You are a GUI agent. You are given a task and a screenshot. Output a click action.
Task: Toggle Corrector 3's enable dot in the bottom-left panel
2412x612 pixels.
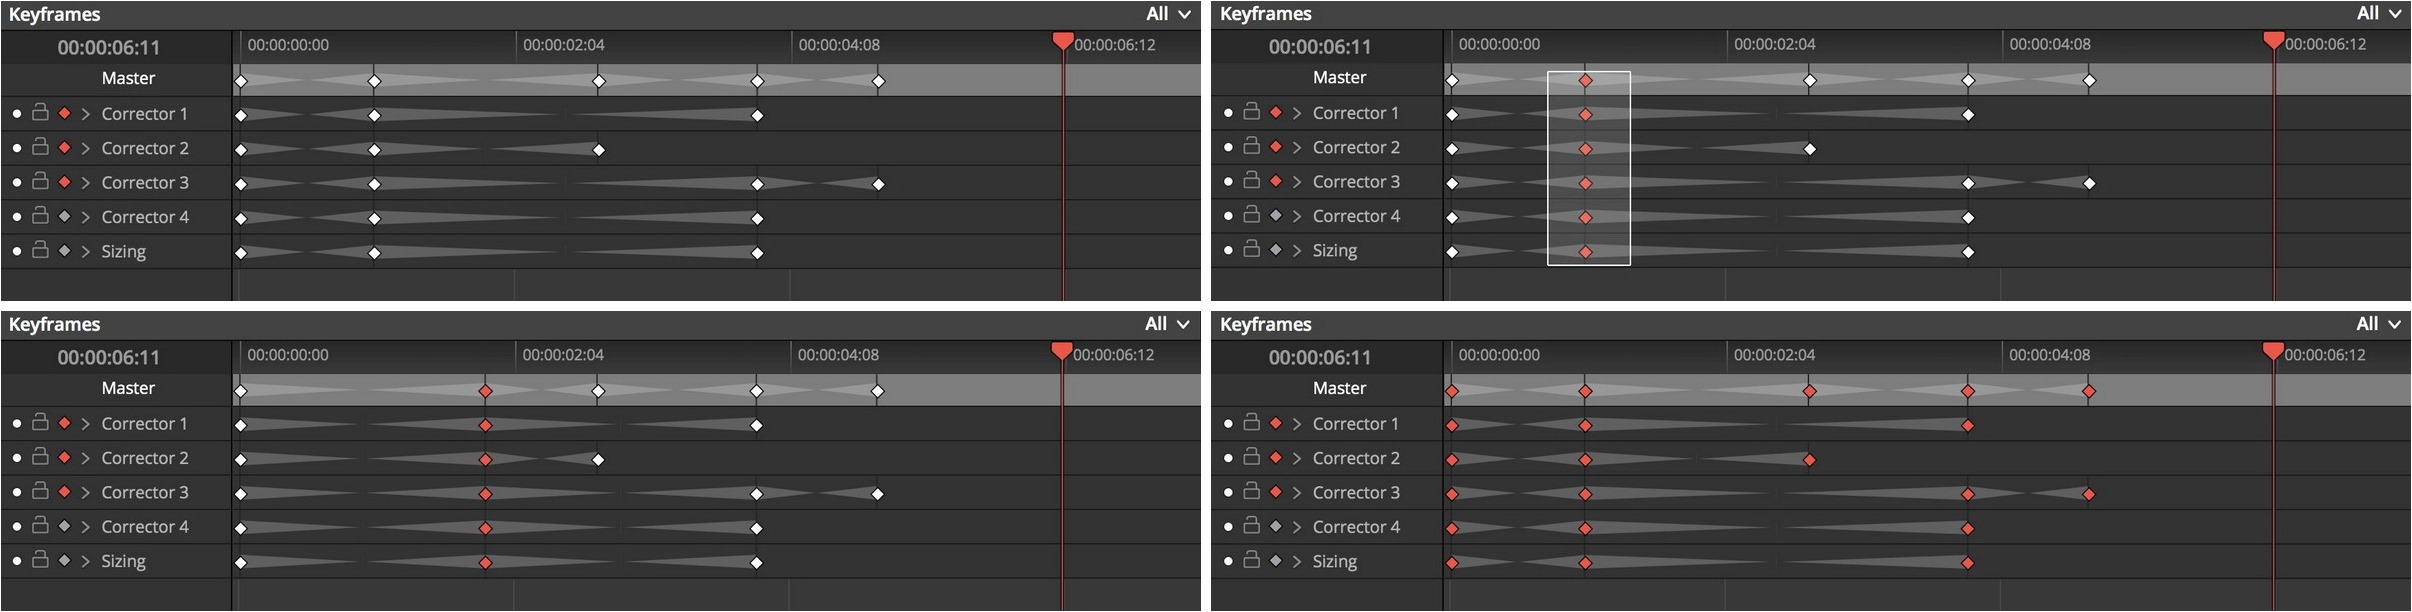click(x=17, y=492)
